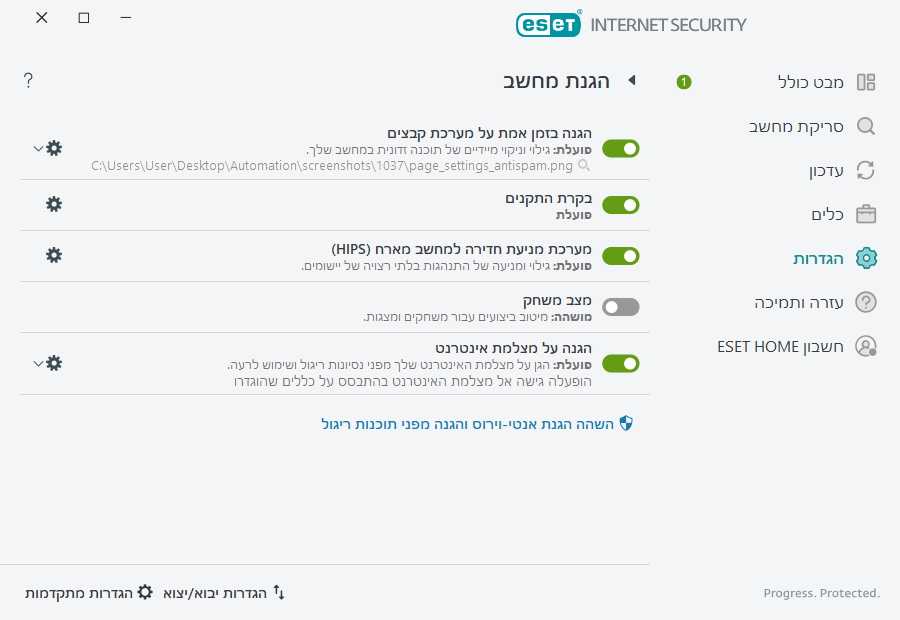Image resolution: width=900 pixels, height=620 pixels.
Task: Go back using arrow beside הגנת מחשב
Action: click(x=632, y=80)
